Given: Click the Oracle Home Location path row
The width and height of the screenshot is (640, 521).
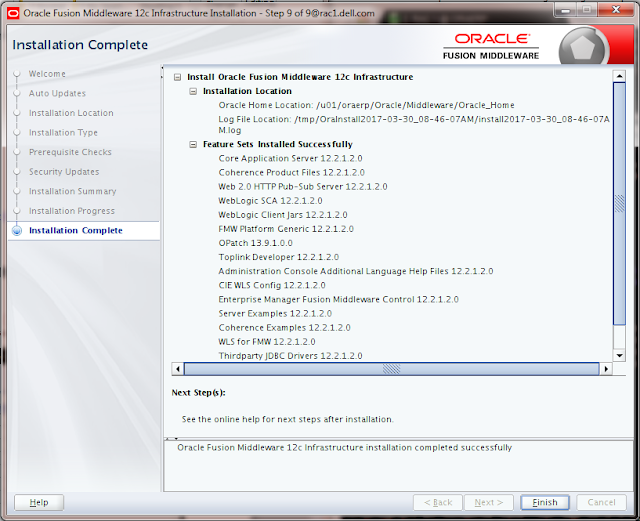Looking at the screenshot, I should (x=366, y=105).
